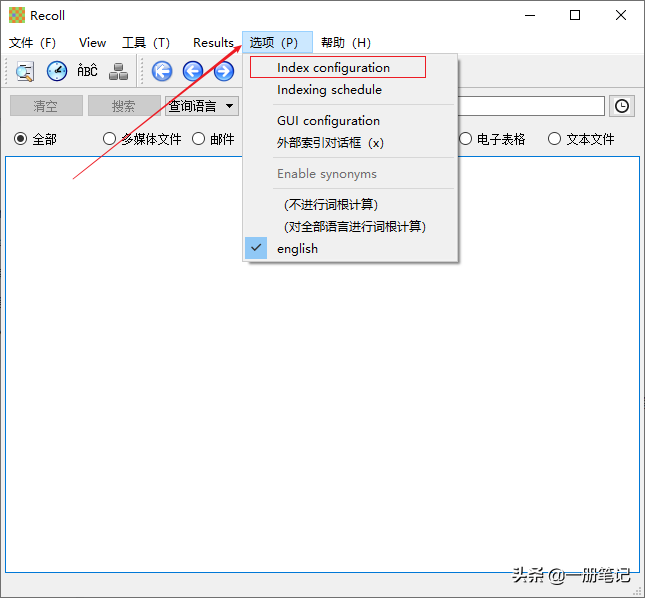Click the index statistics blocks icon
This screenshot has height=598, width=645.
tap(118, 72)
